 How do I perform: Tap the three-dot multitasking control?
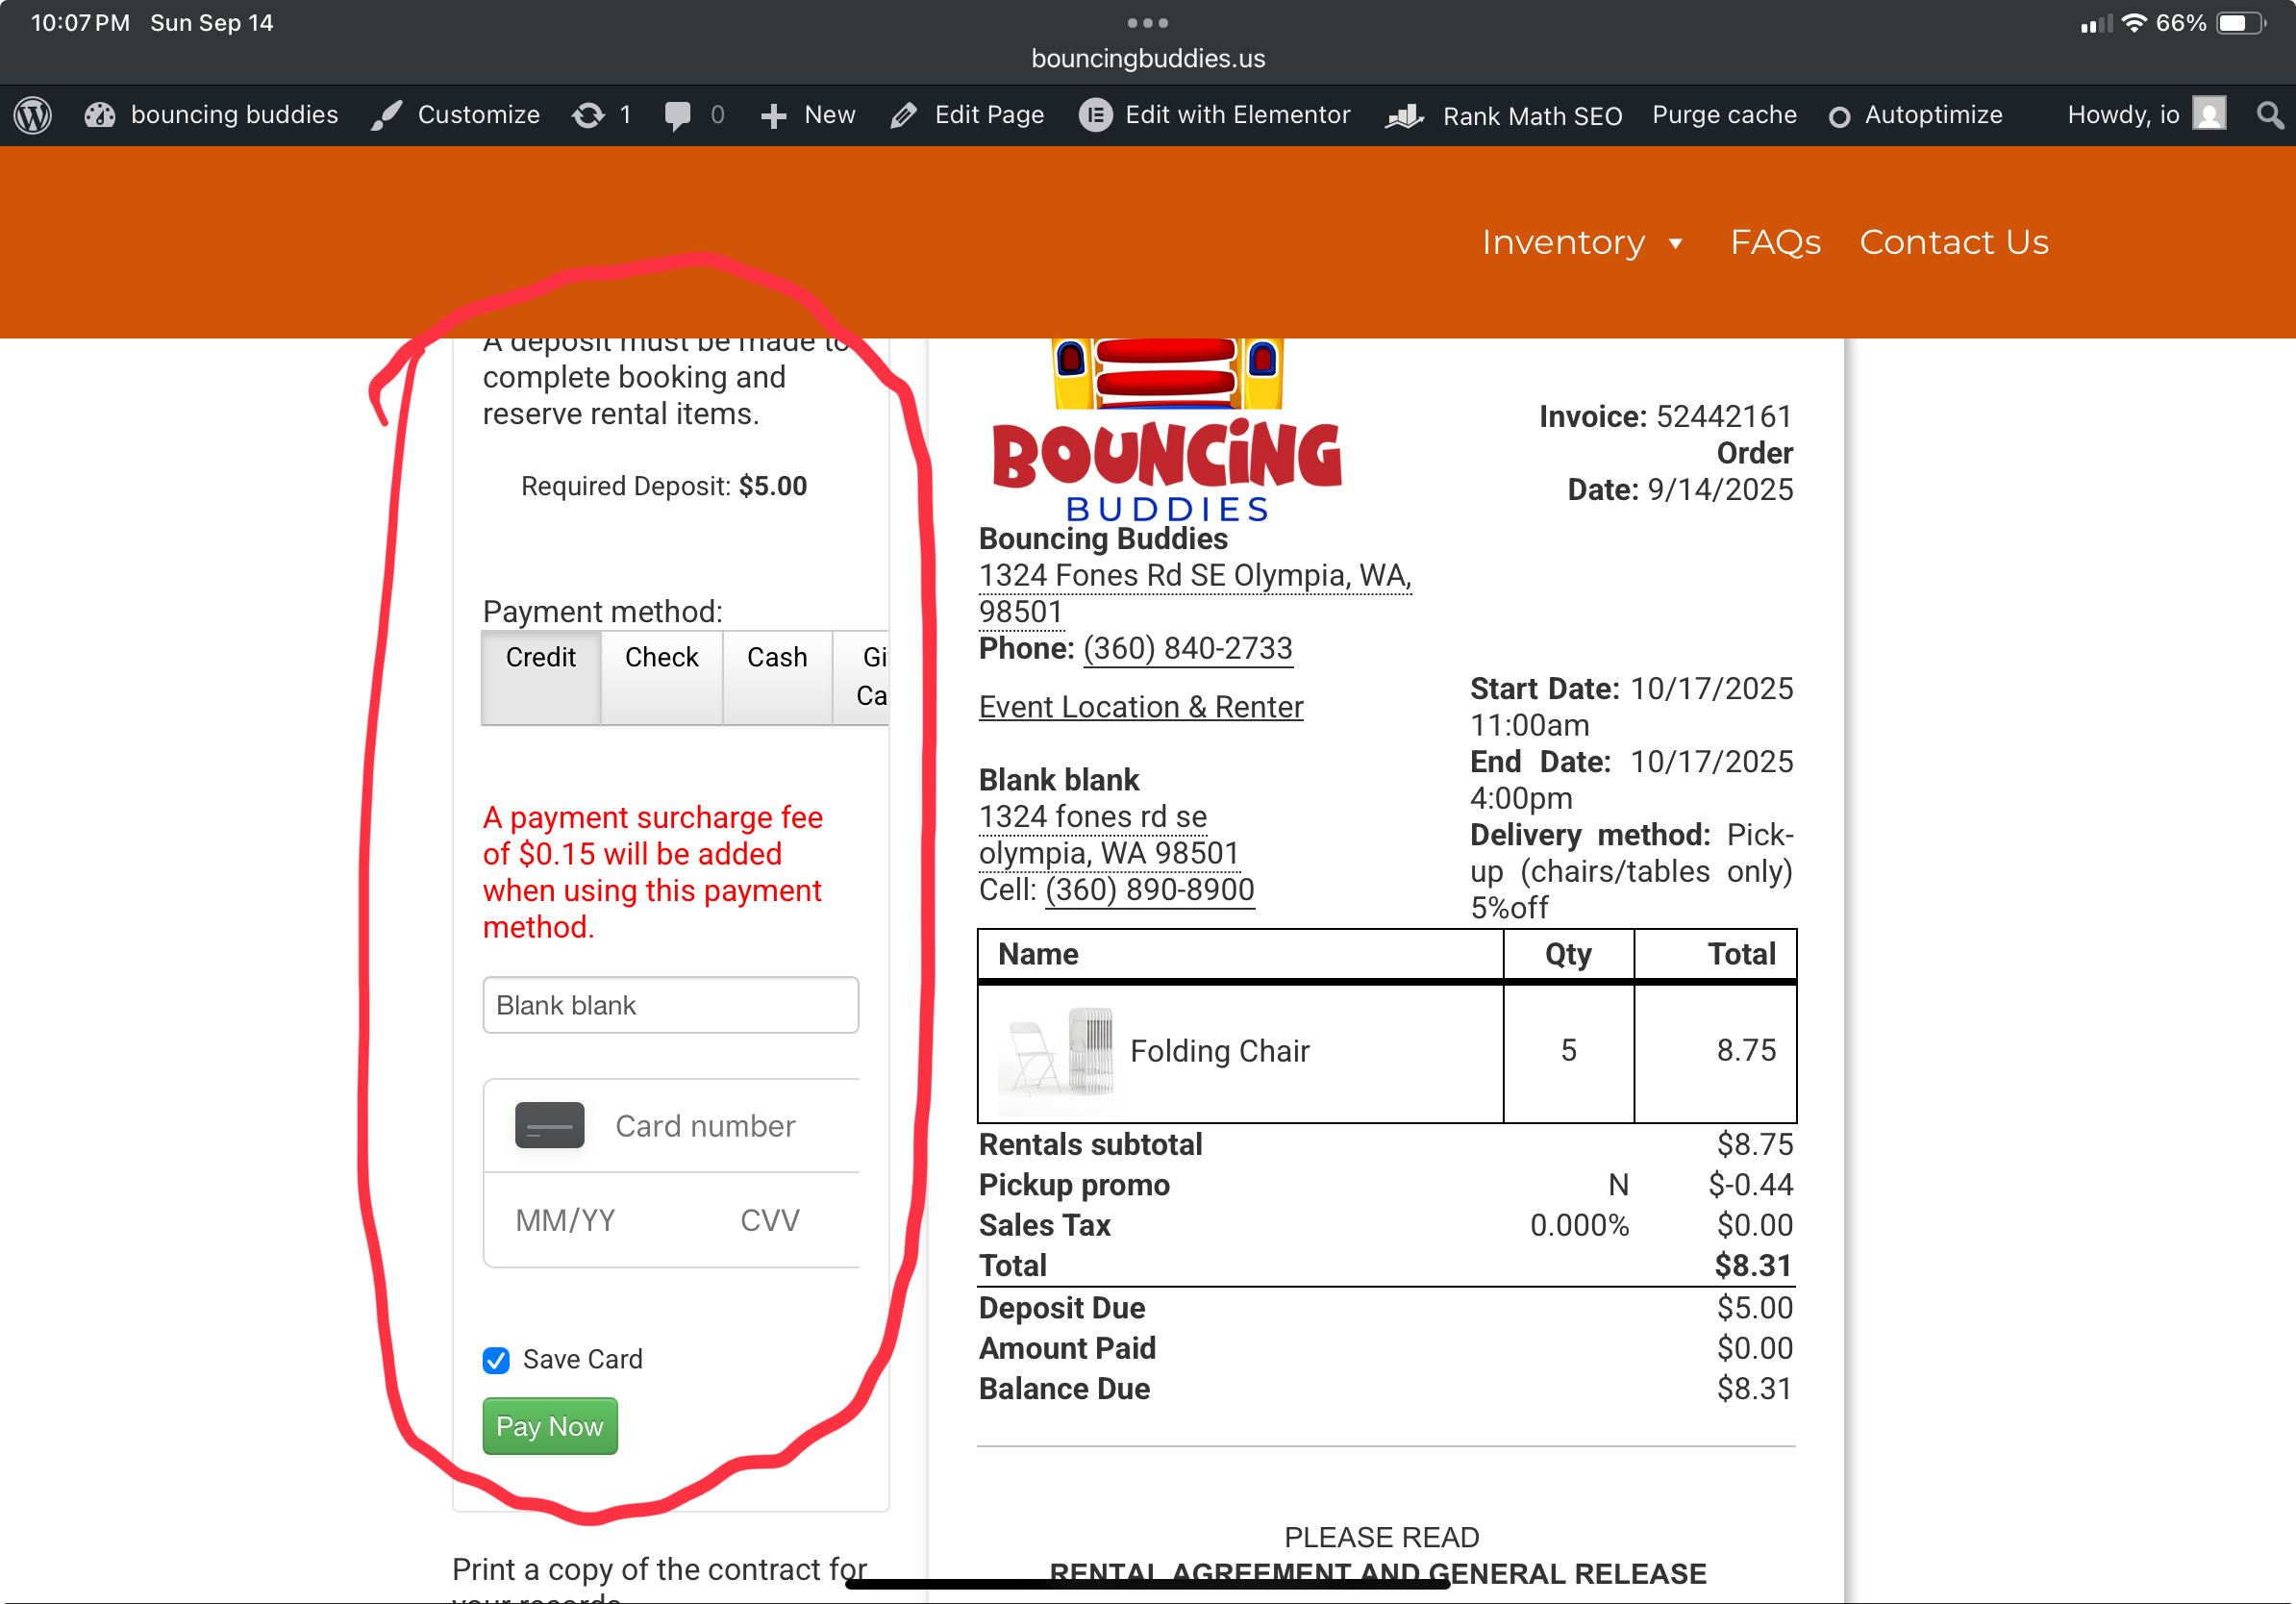[1148, 22]
